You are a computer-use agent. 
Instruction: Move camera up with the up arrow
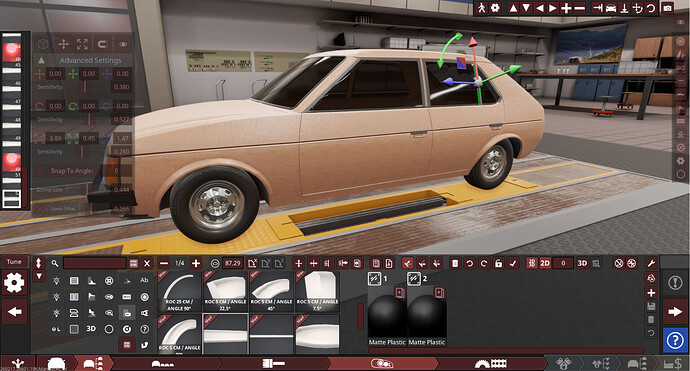(513, 8)
